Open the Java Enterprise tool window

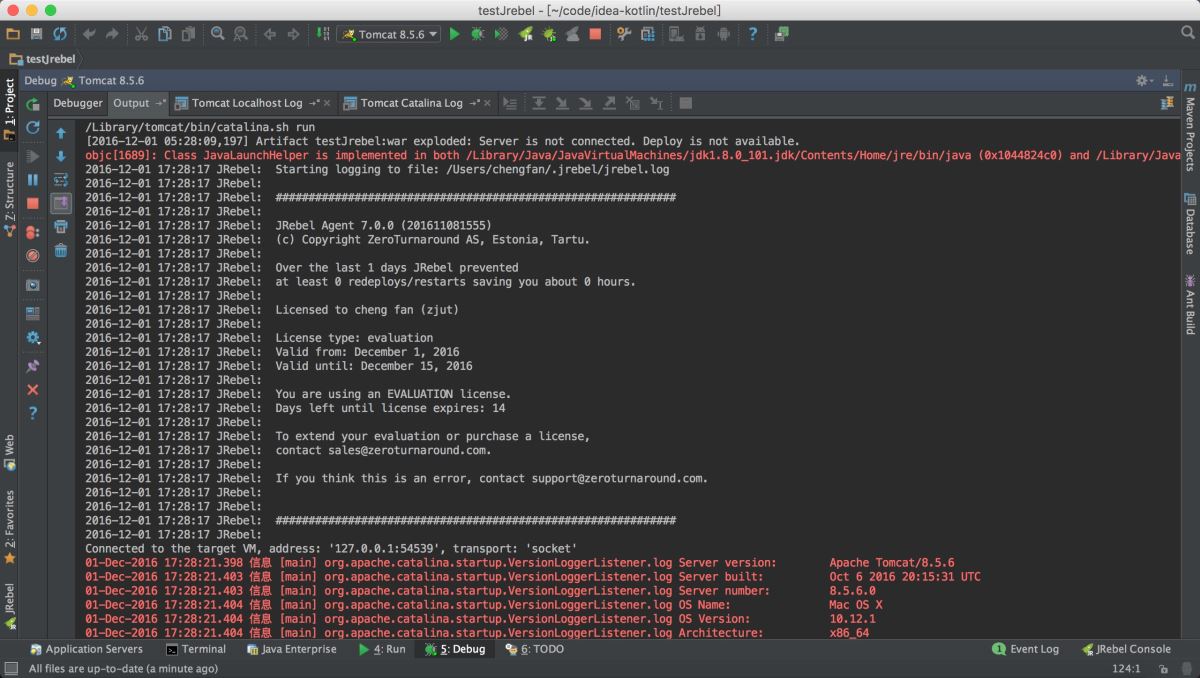point(290,649)
